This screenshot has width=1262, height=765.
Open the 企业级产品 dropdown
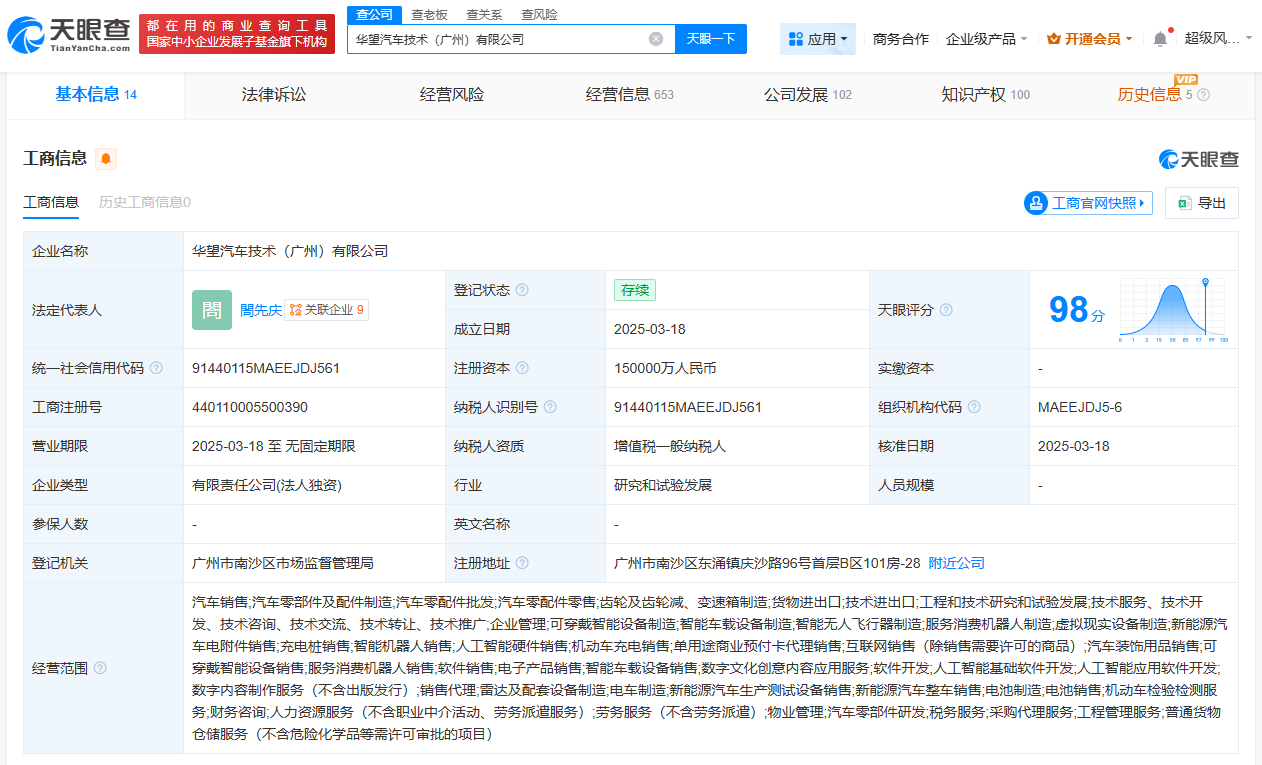[x=985, y=37]
